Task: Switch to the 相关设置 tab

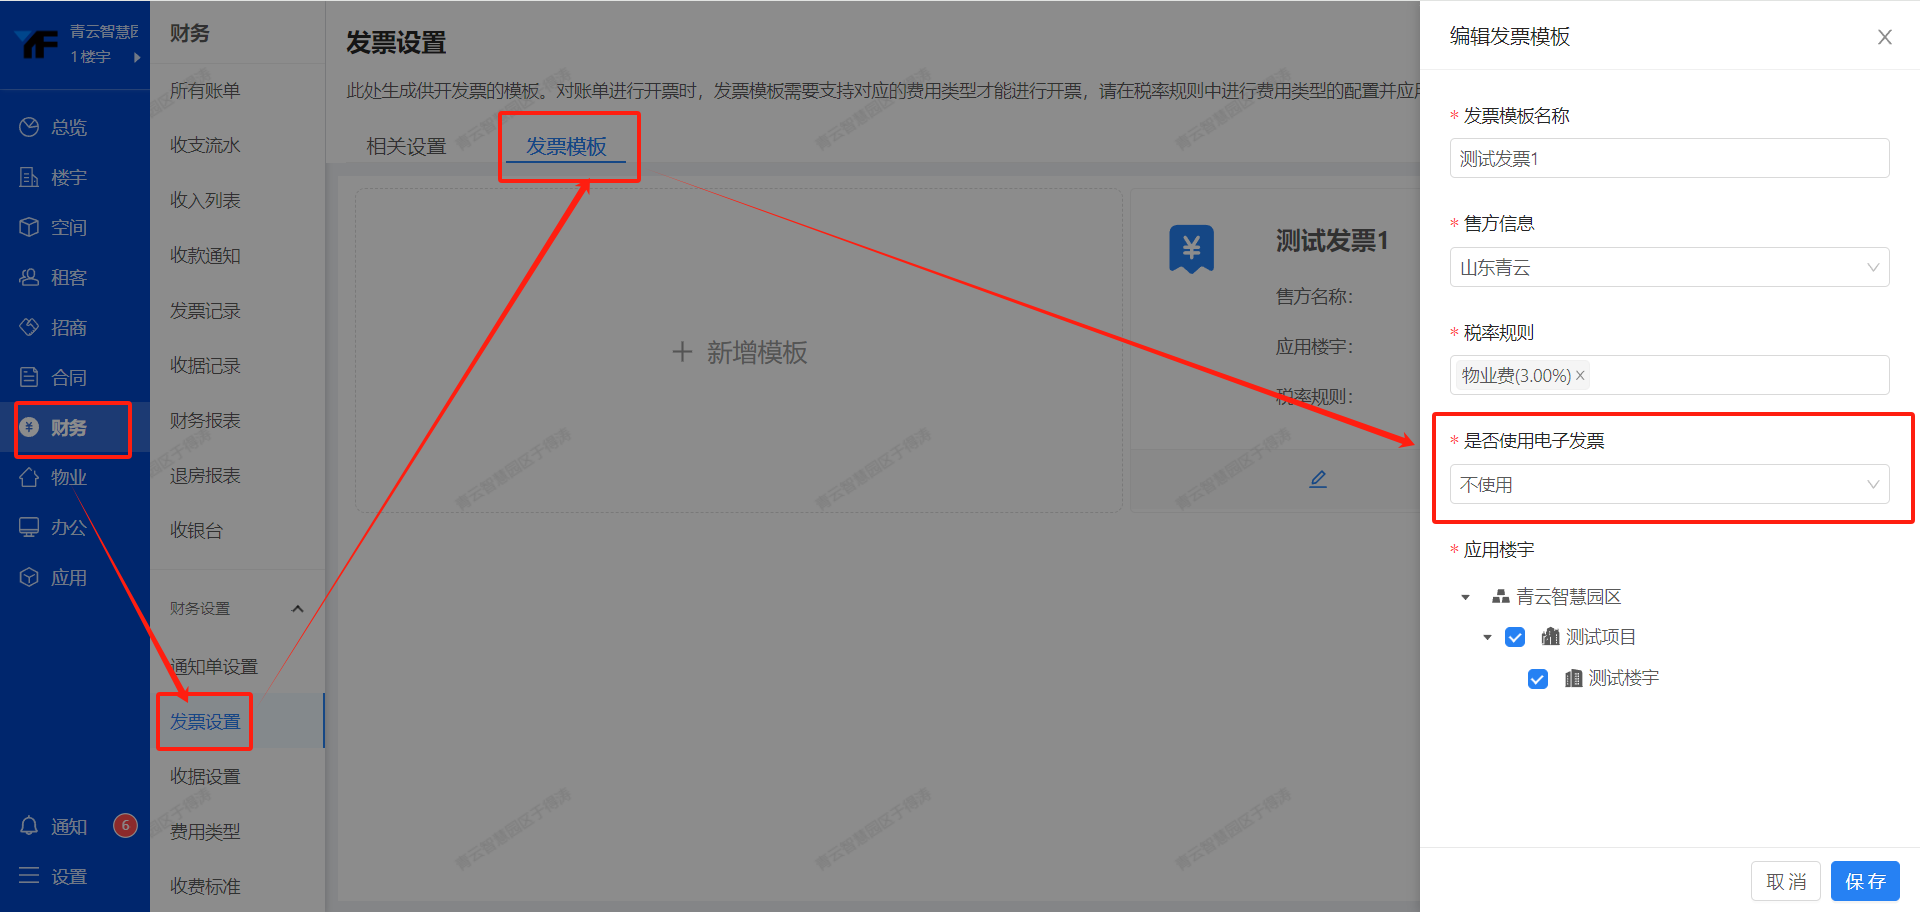Action: pos(406,147)
